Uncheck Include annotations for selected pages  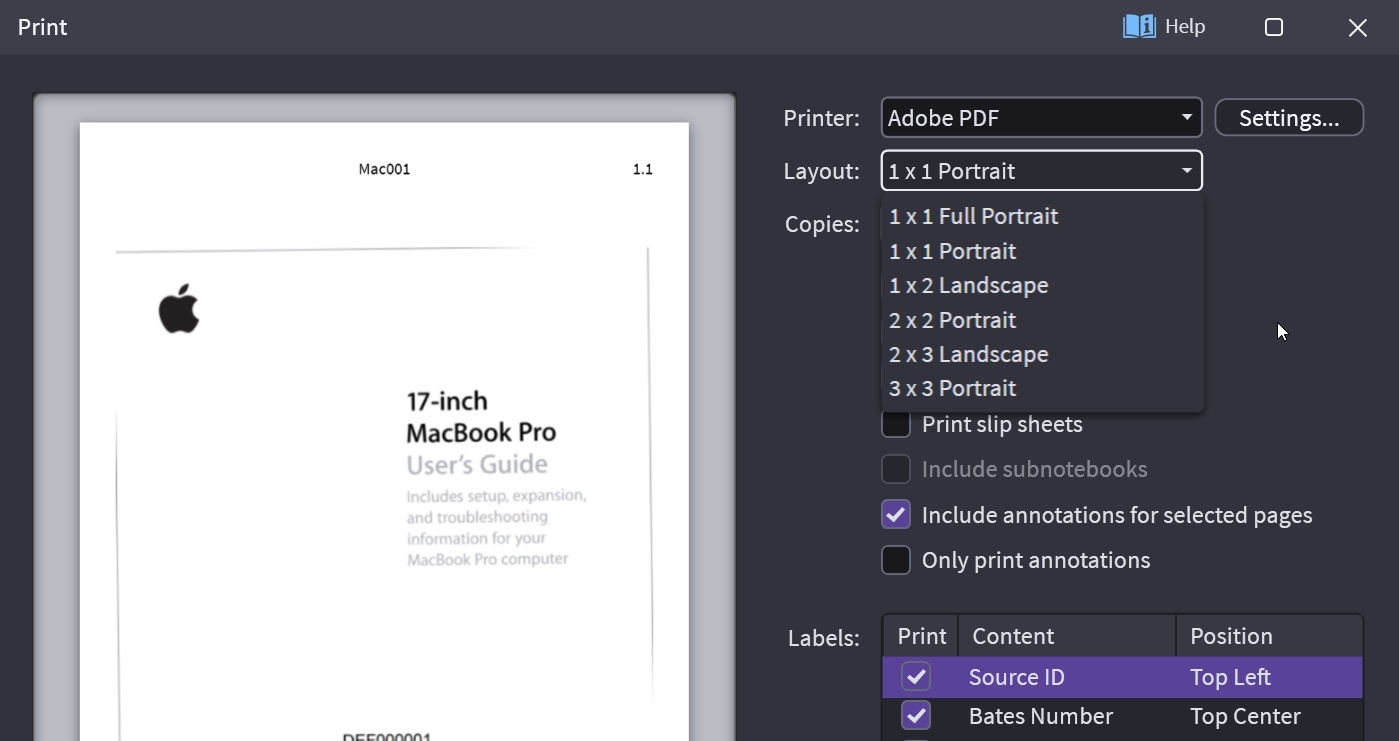[x=896, y=515]
